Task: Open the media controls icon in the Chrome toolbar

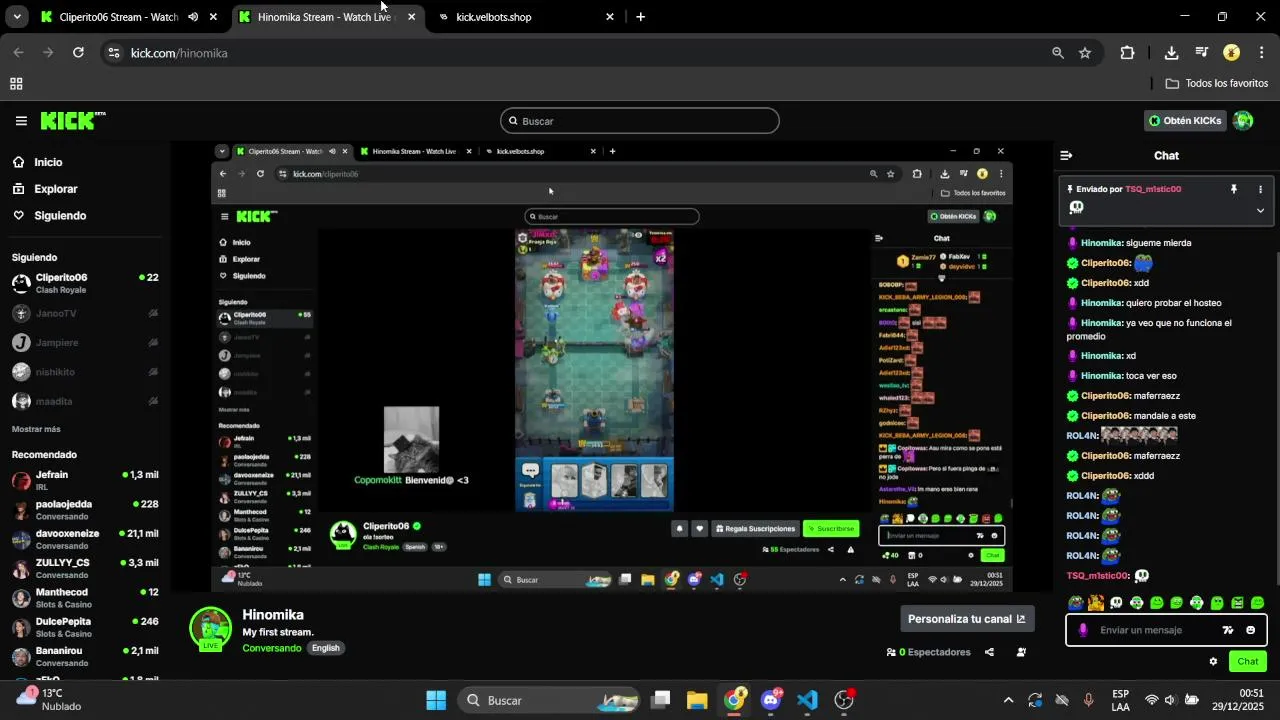Action: coord(1202,53)
